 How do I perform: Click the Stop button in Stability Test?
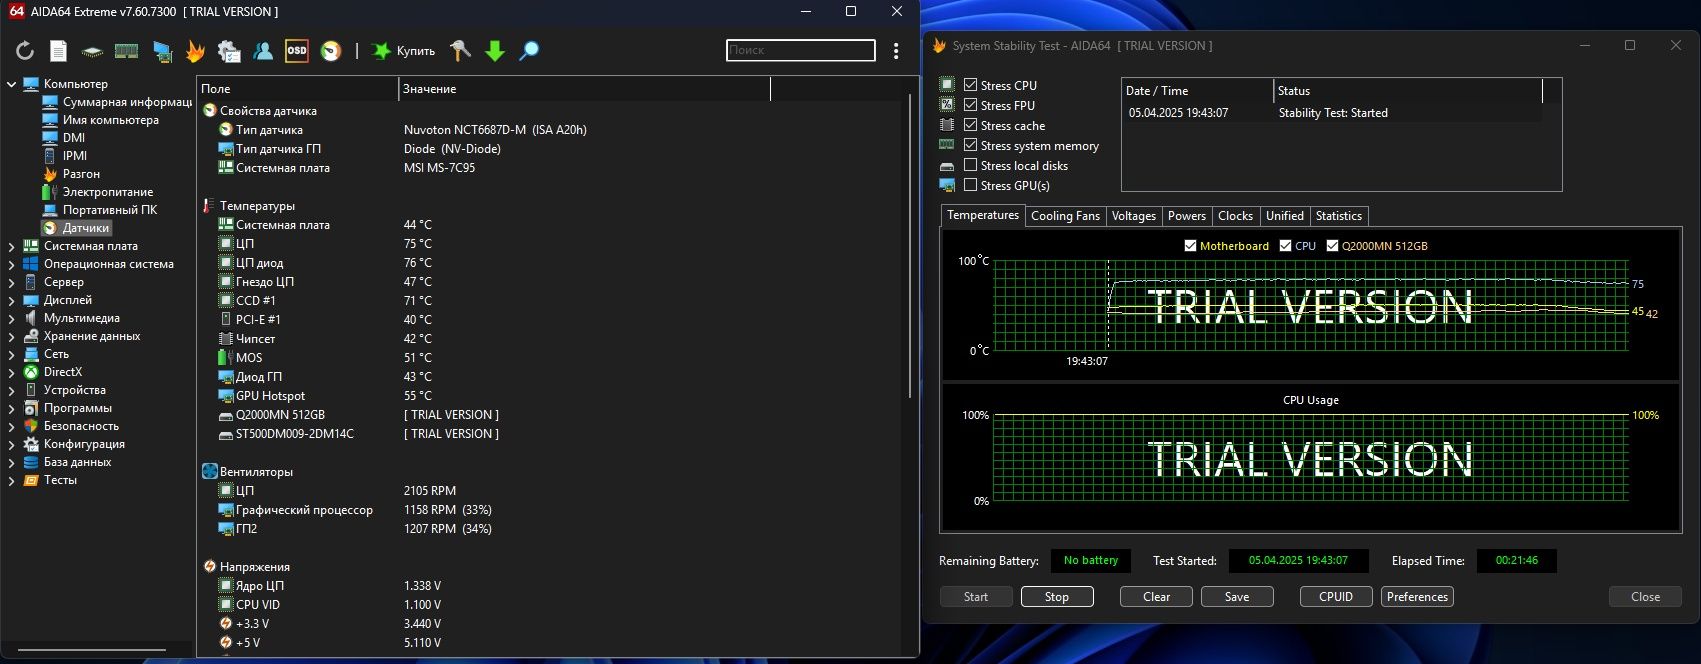(x=1057, y=597)
